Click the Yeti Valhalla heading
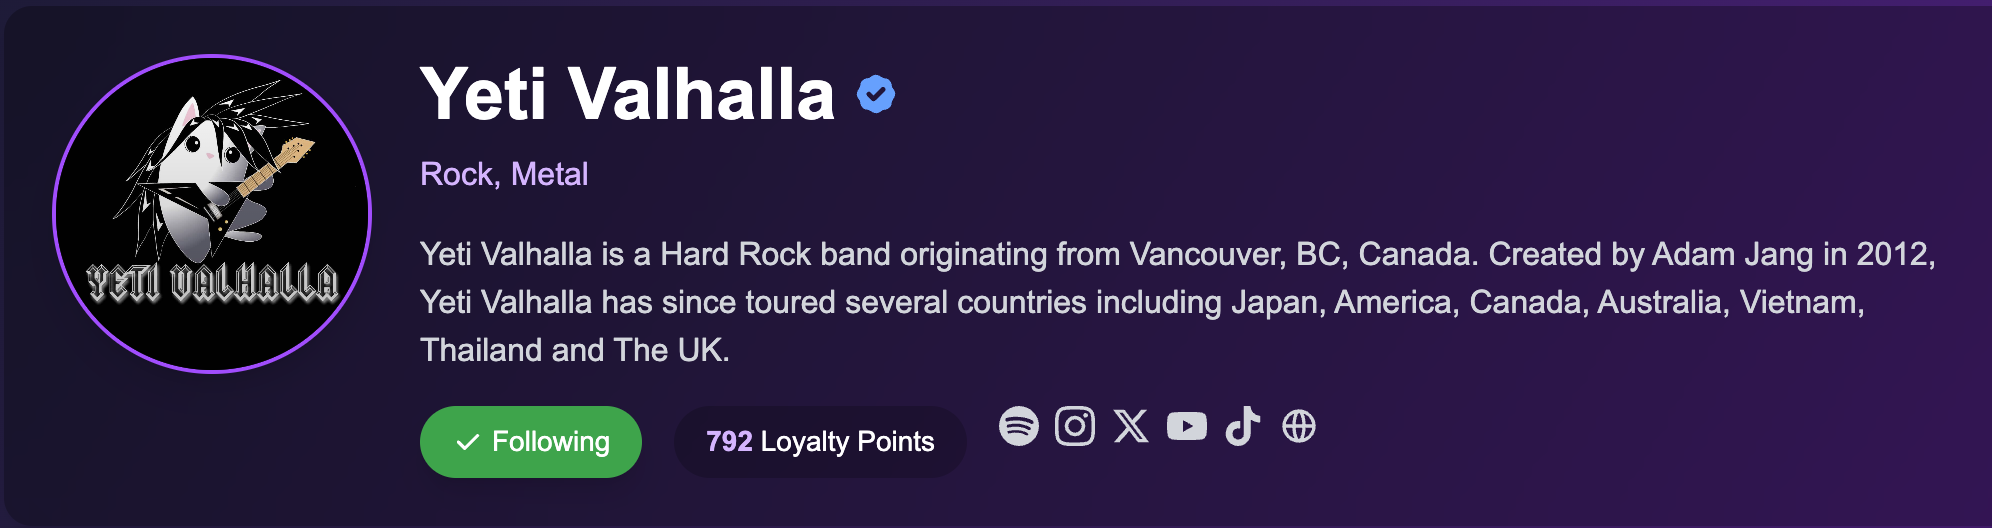Viewport: 1992px width, 528px height. (x=627, y=94)
